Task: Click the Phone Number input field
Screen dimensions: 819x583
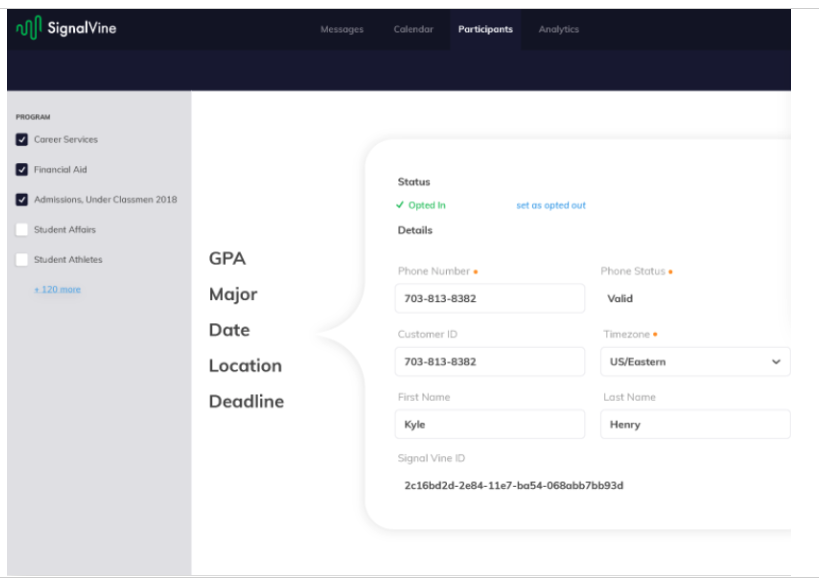Action: click(490, 296)
